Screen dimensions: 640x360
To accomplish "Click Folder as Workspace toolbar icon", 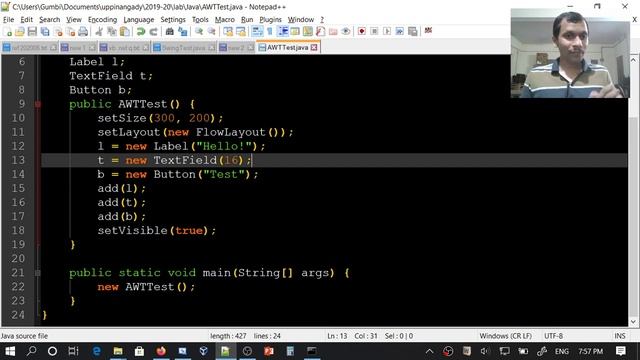I will pos(333,31).
